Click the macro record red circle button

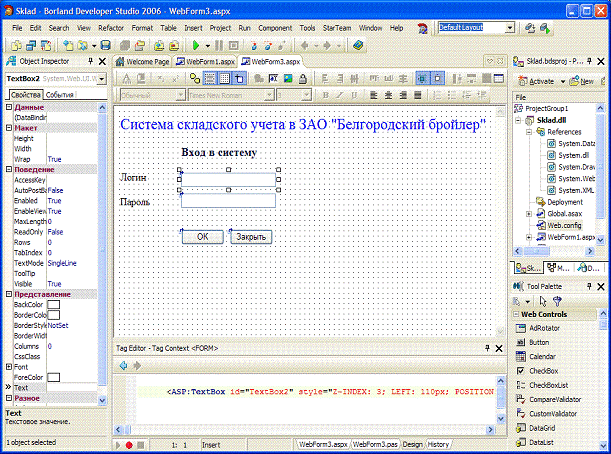[130, 443]
